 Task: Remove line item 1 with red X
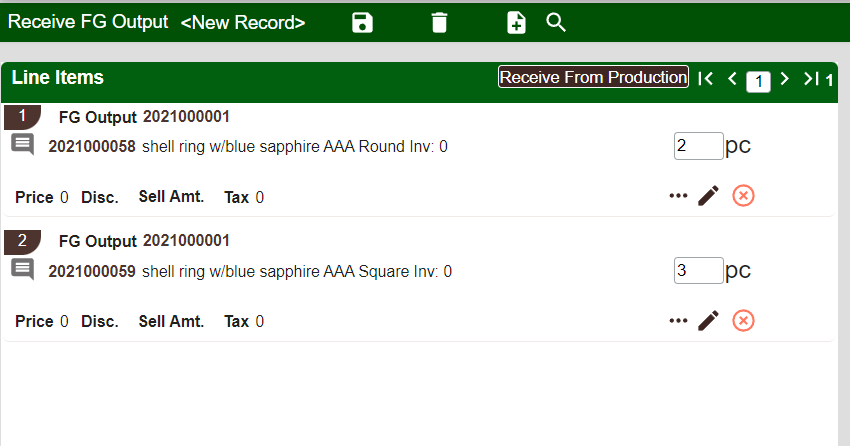742,196
